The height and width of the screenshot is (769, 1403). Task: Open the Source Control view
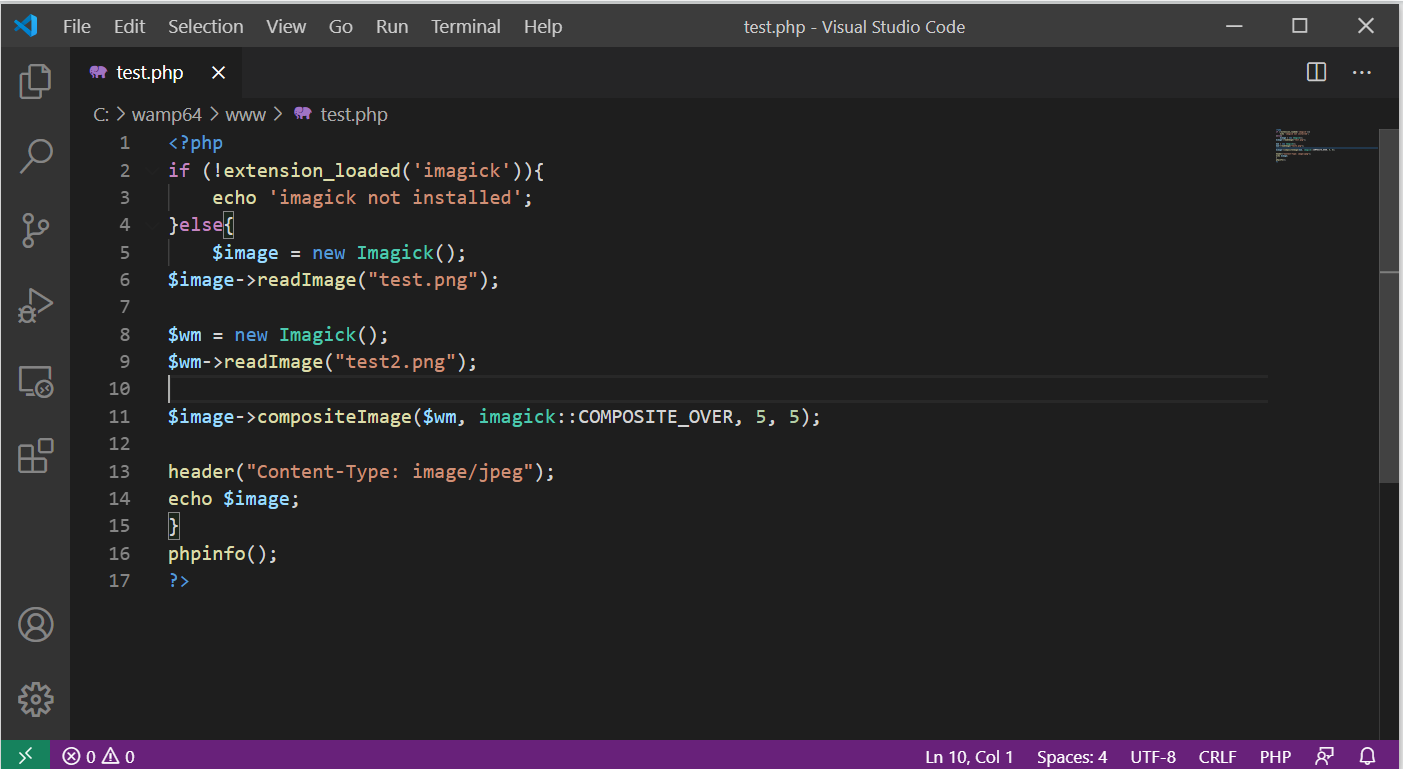(x=36, y=230)
